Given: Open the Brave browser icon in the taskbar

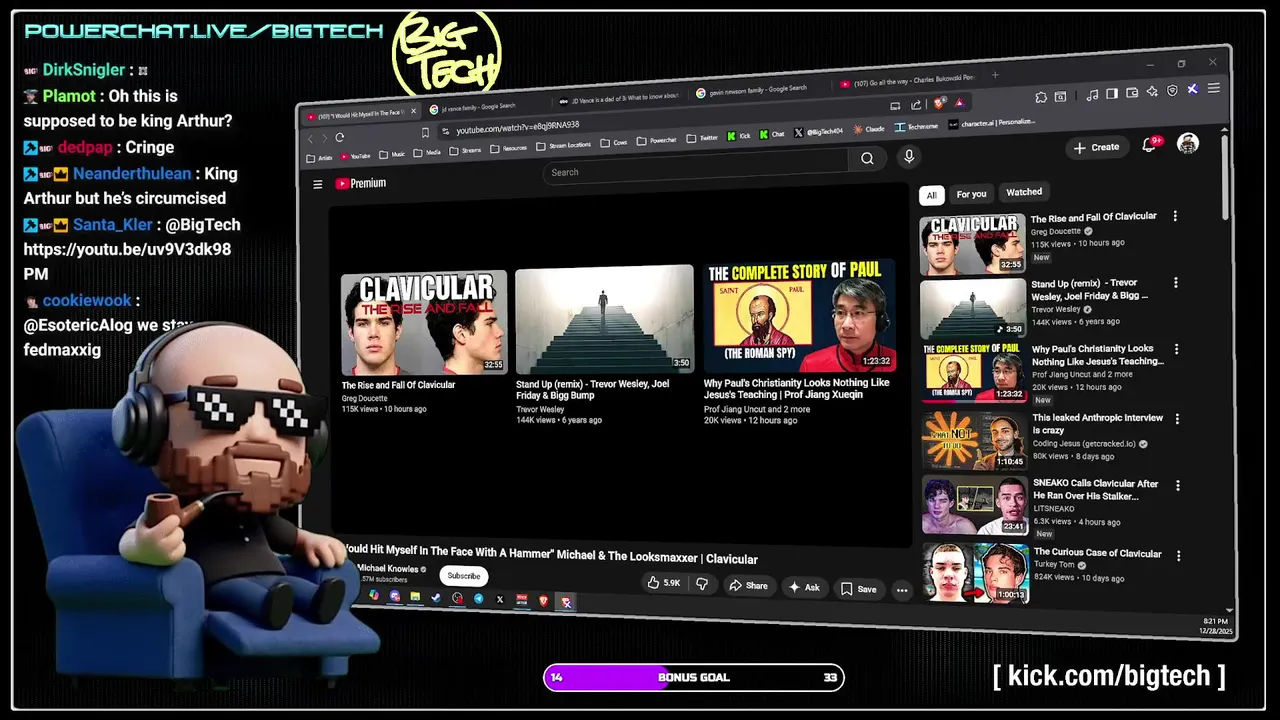Looking at the screenshot, I should point(543,600).
